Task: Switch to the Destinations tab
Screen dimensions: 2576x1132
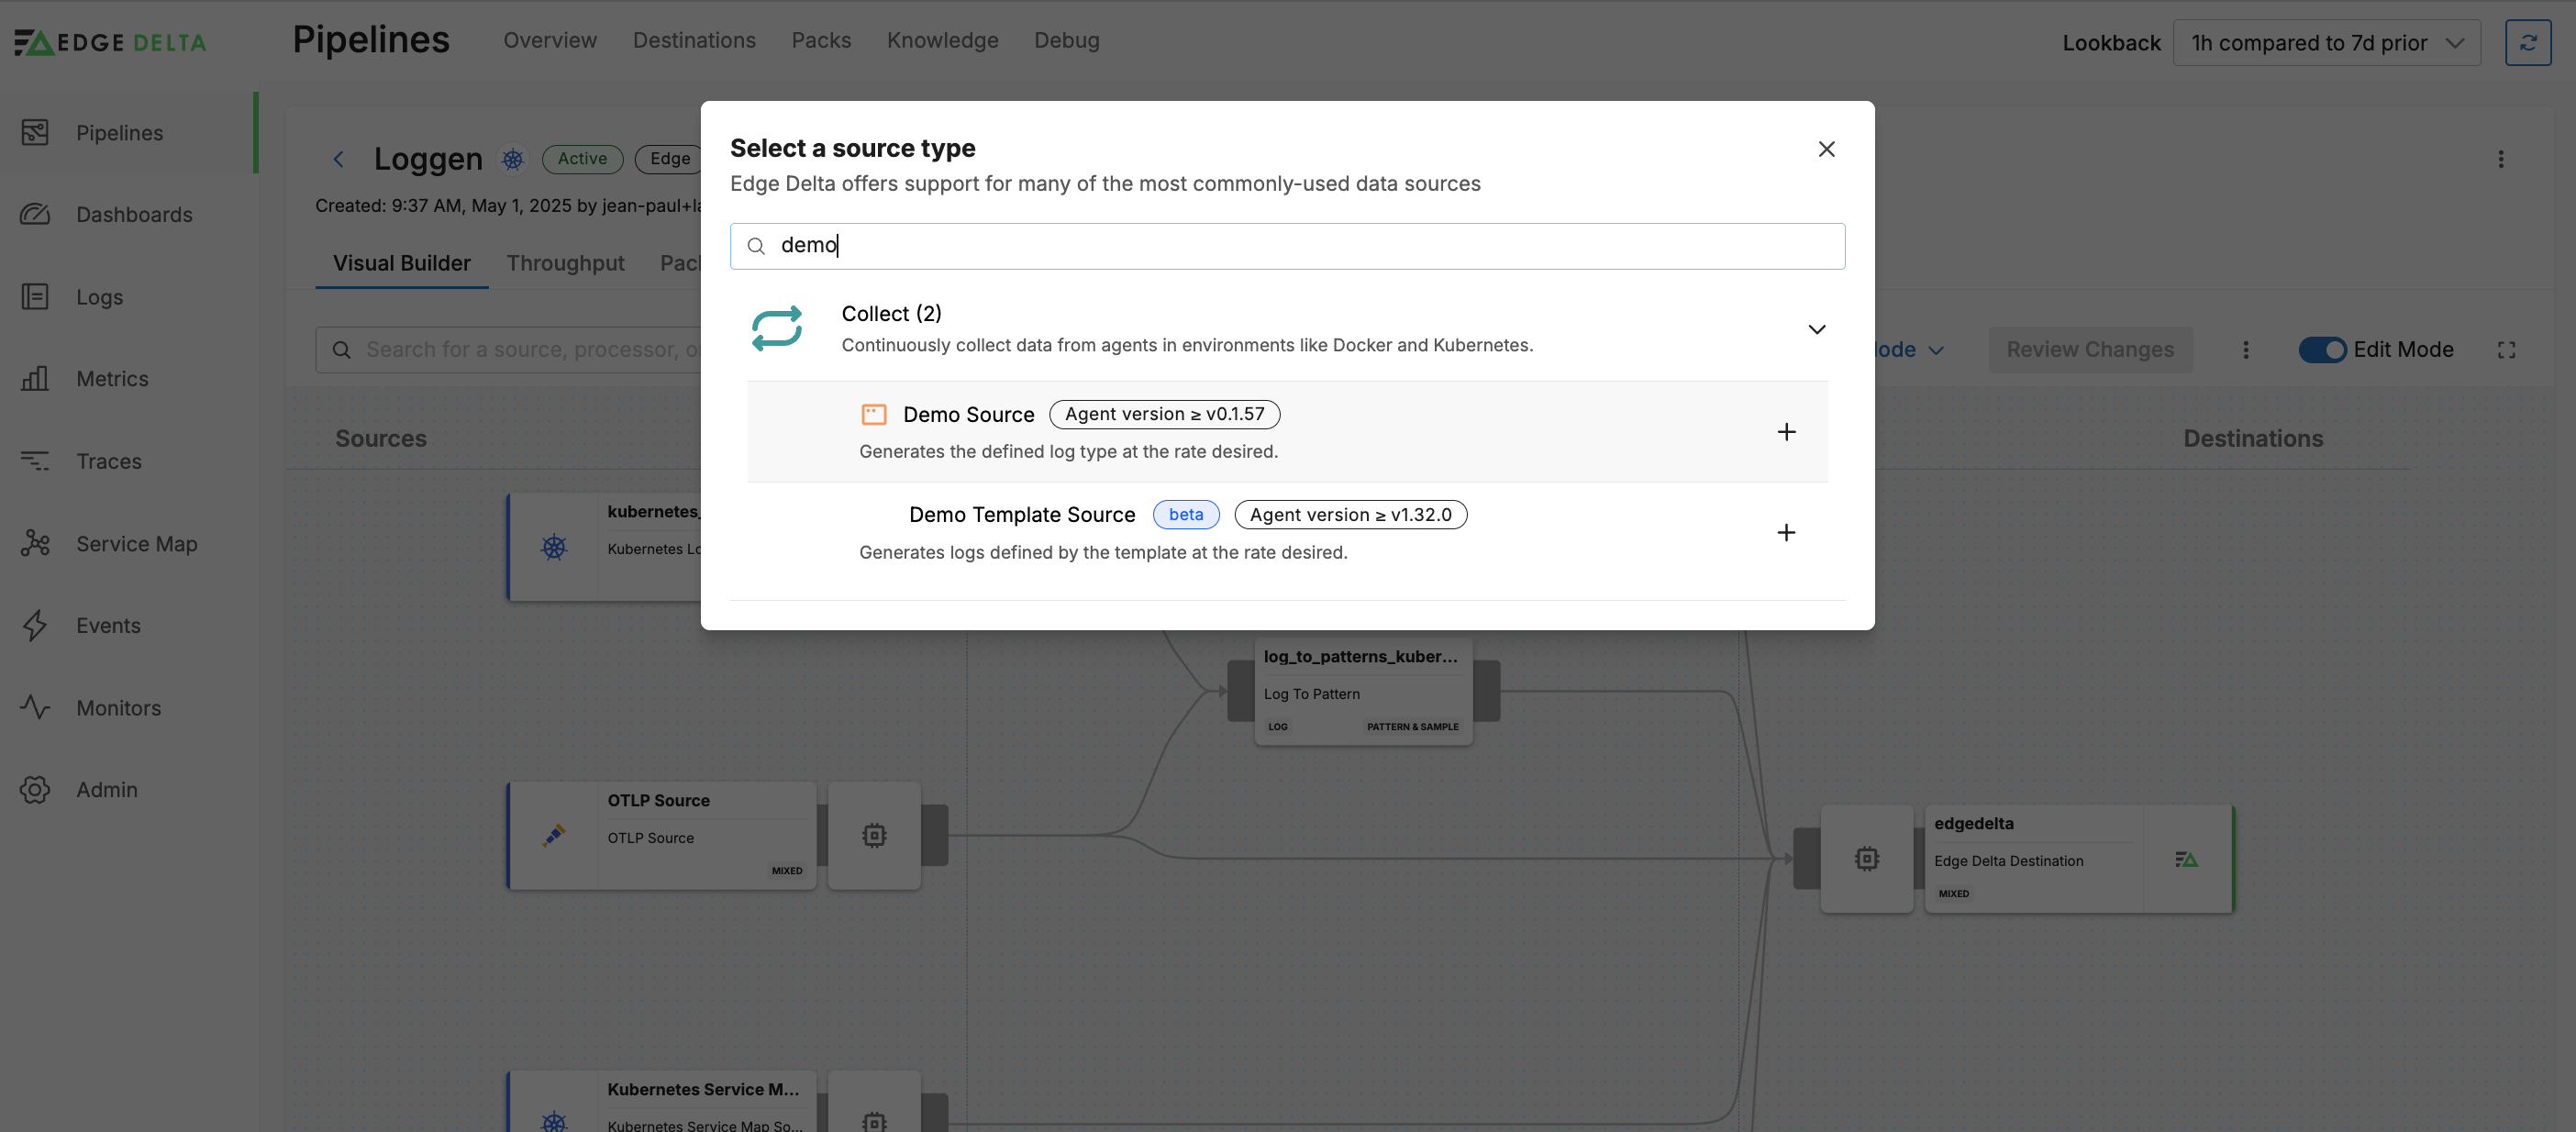Action: [x=694, y=40]
